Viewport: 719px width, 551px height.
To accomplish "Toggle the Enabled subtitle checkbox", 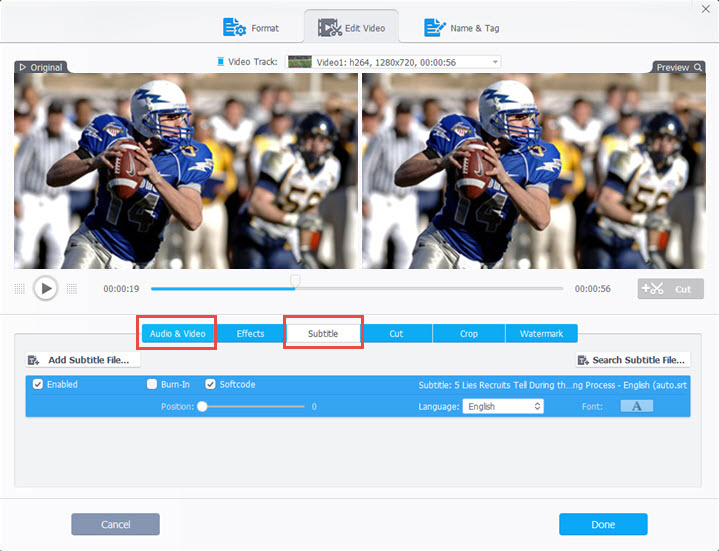I will [38, 384].
